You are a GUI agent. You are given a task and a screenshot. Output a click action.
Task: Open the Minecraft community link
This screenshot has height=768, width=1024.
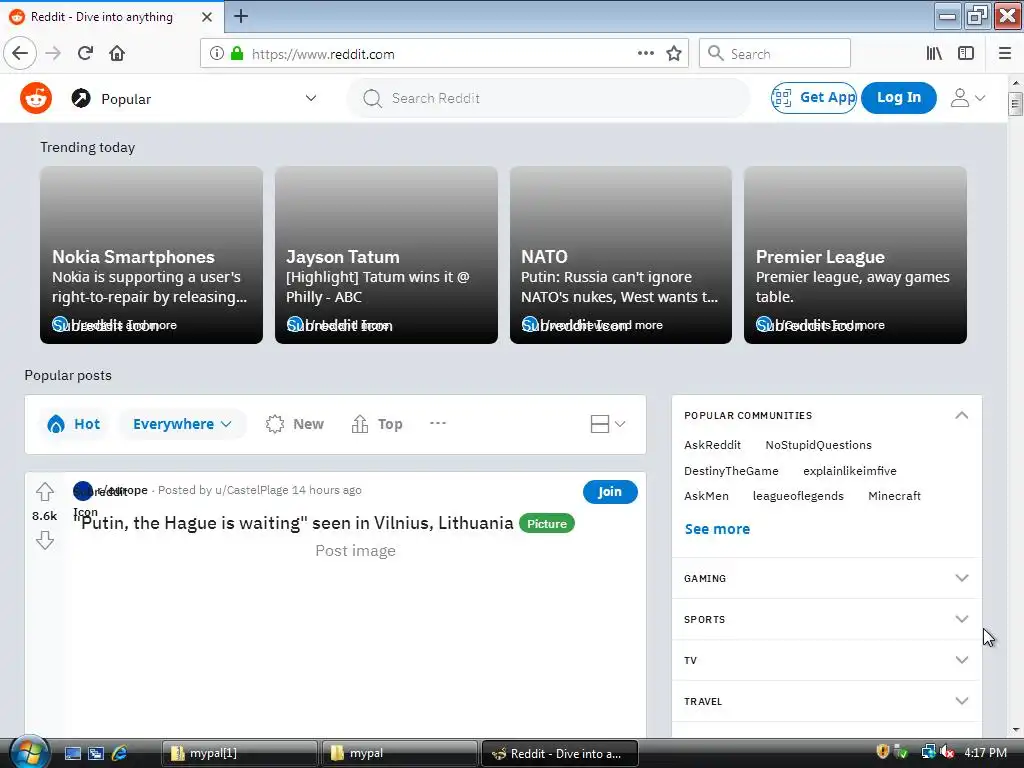pos(894,496)
